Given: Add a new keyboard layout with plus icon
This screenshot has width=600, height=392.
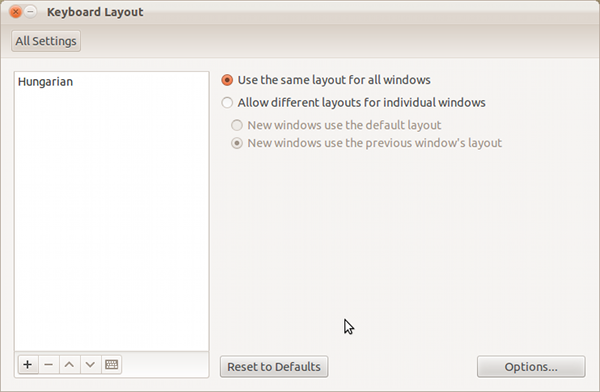Looking at the screenshot, I should point(28,364).
